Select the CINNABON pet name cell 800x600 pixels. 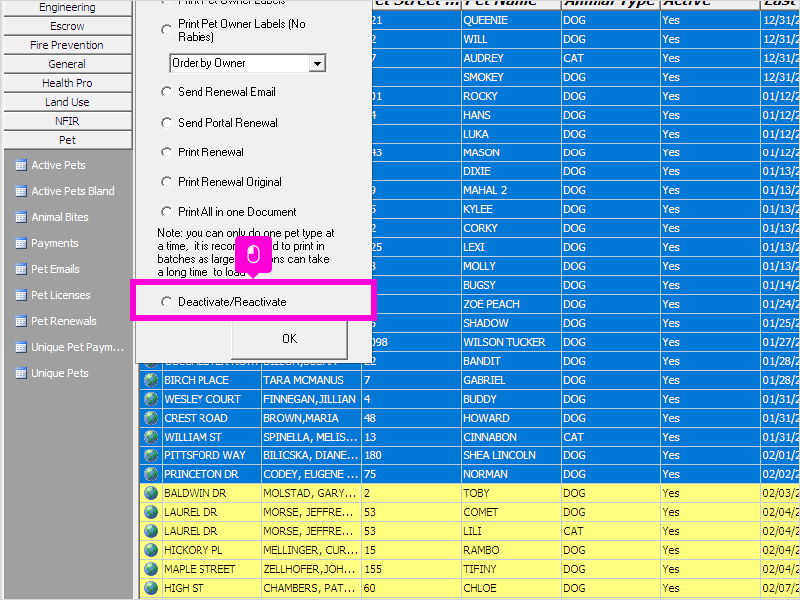[511, 437]
